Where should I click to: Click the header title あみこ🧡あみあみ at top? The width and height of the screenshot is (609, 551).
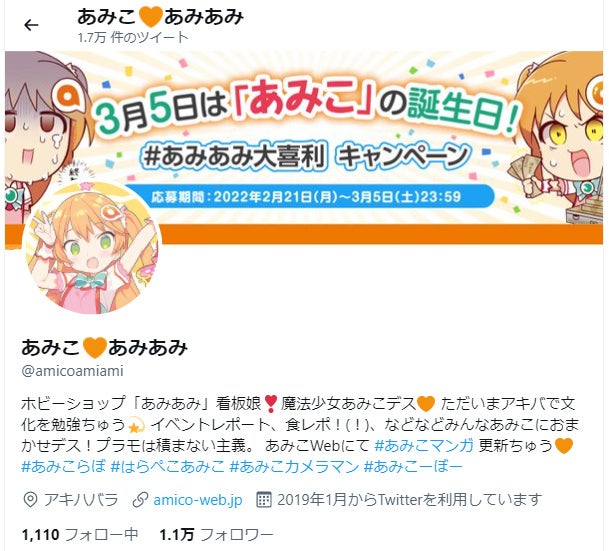click(160, 17)
